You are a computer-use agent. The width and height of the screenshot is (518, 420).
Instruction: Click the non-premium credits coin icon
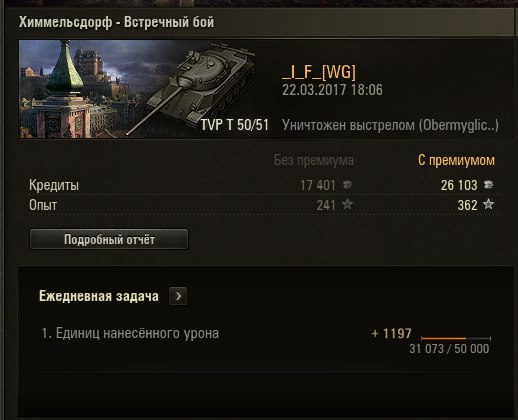click(347, 184)
